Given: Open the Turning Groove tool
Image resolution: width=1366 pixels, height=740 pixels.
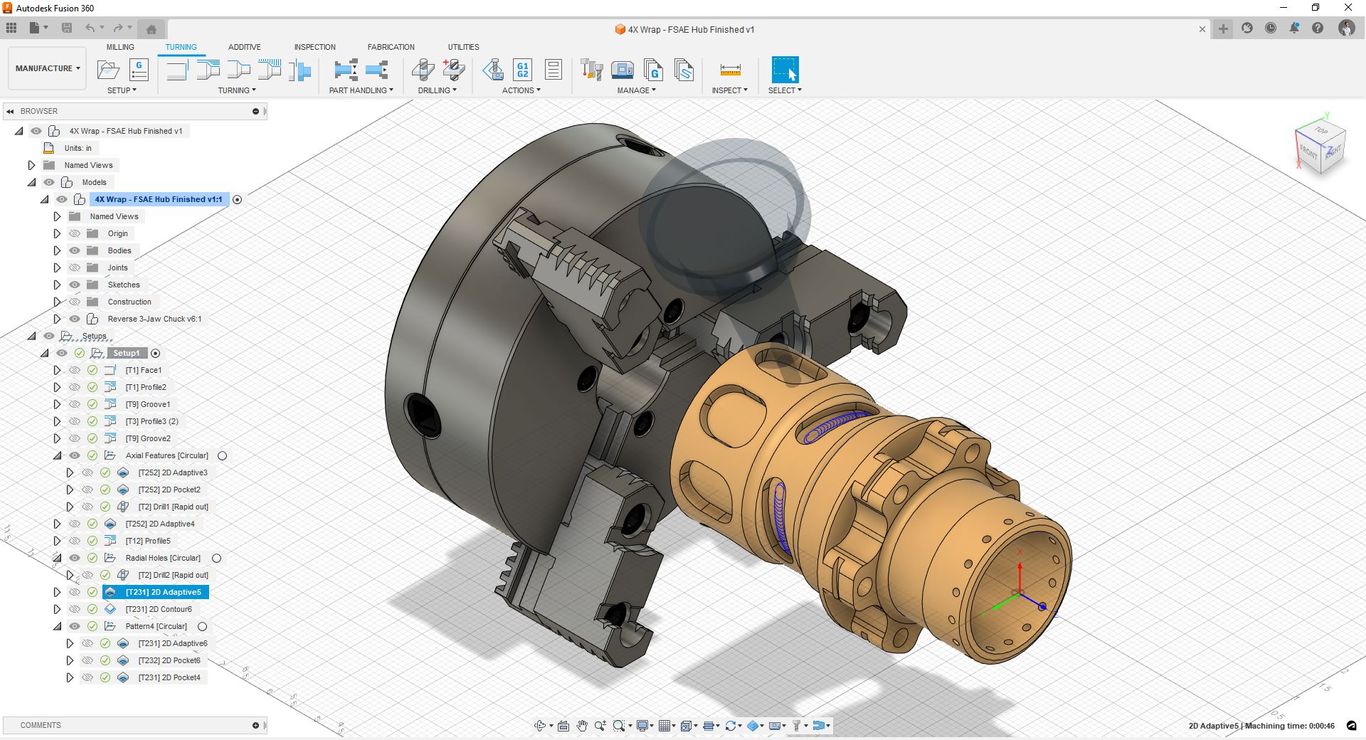Looking at the screenshot, I should [240, 70].
